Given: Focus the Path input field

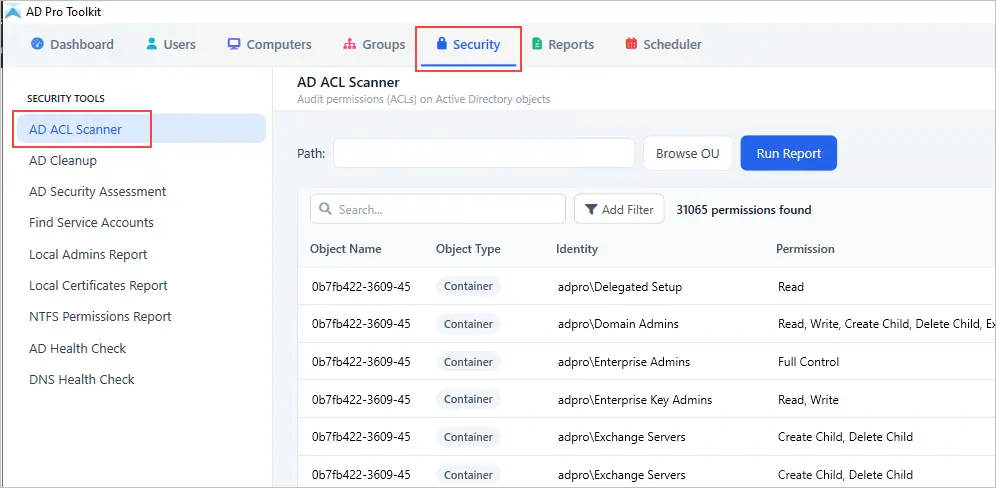Looking at the screenshot, I should click(484, 153).
